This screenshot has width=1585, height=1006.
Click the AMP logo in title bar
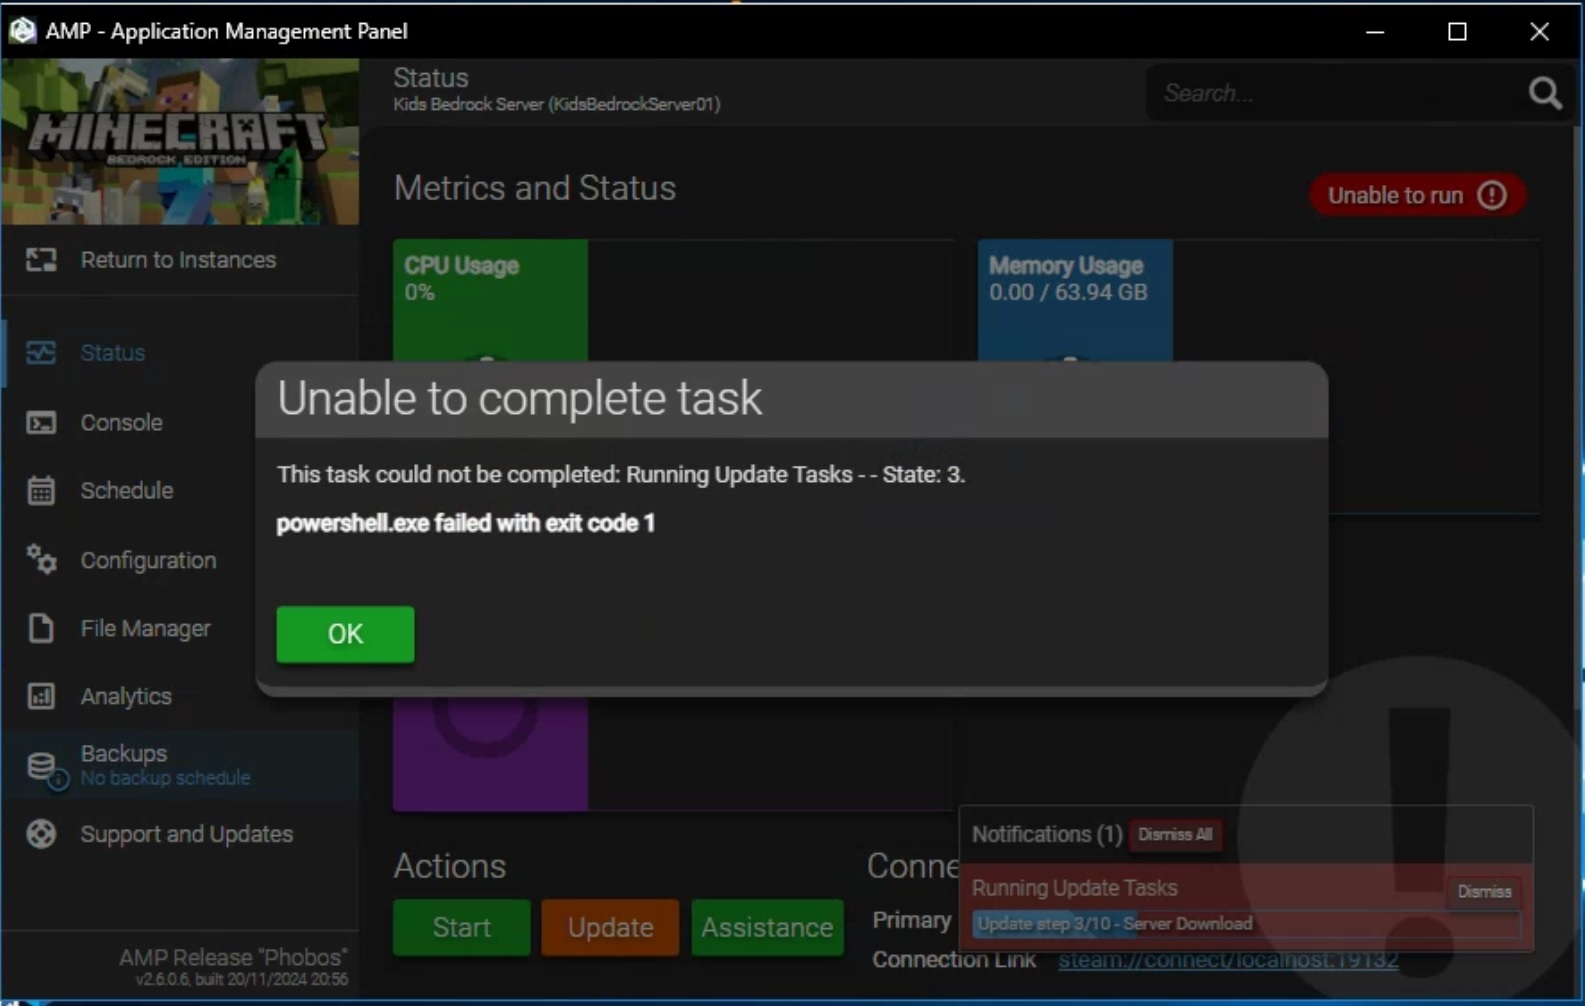(22, 30)
